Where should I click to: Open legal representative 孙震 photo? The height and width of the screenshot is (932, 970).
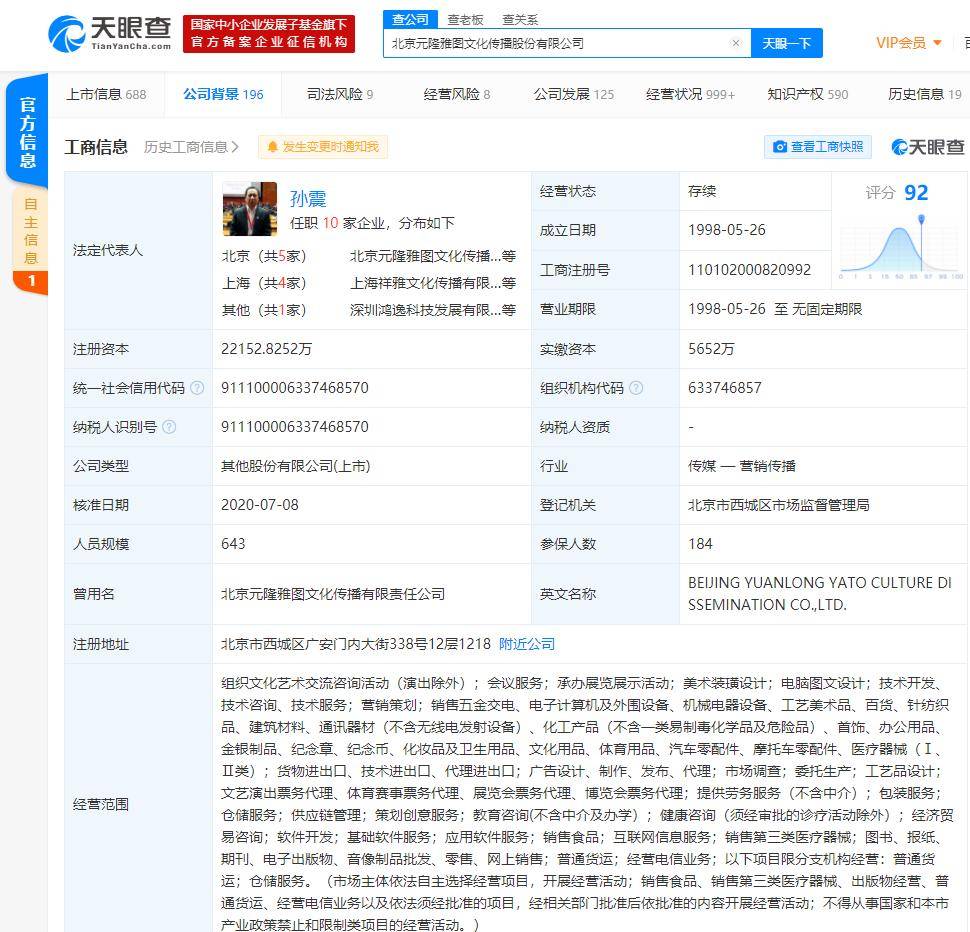pyautogui.click(x=250, y=208)
